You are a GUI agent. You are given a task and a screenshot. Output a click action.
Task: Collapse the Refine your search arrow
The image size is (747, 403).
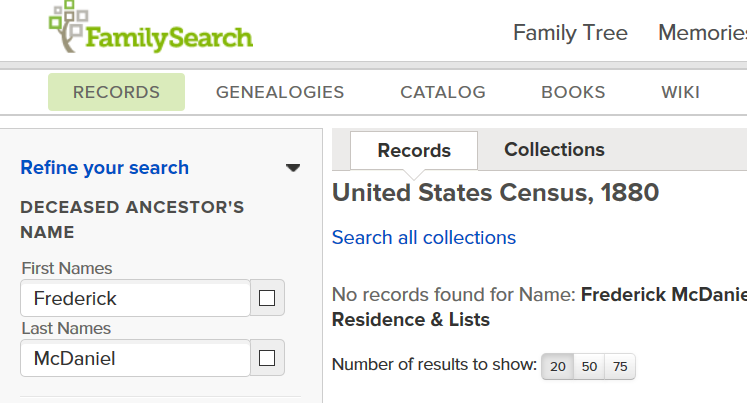click(x=293, y=168)
